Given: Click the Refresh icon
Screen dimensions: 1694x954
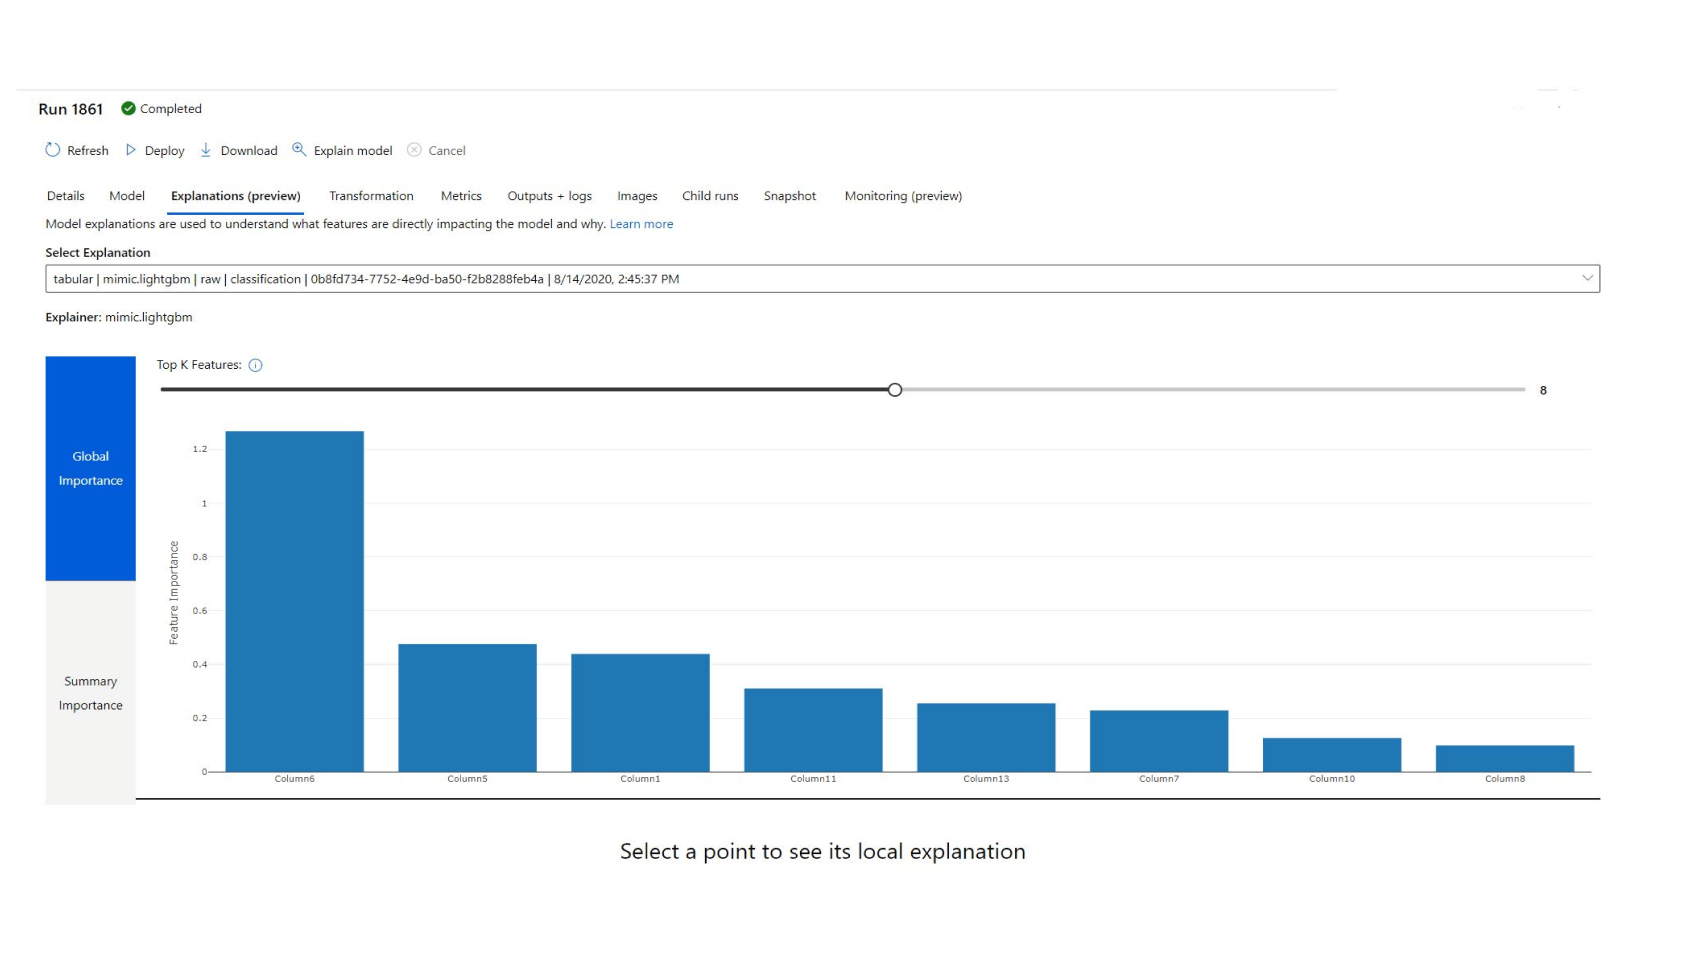Looking at the screenshot, I should [x=53, y=150].
